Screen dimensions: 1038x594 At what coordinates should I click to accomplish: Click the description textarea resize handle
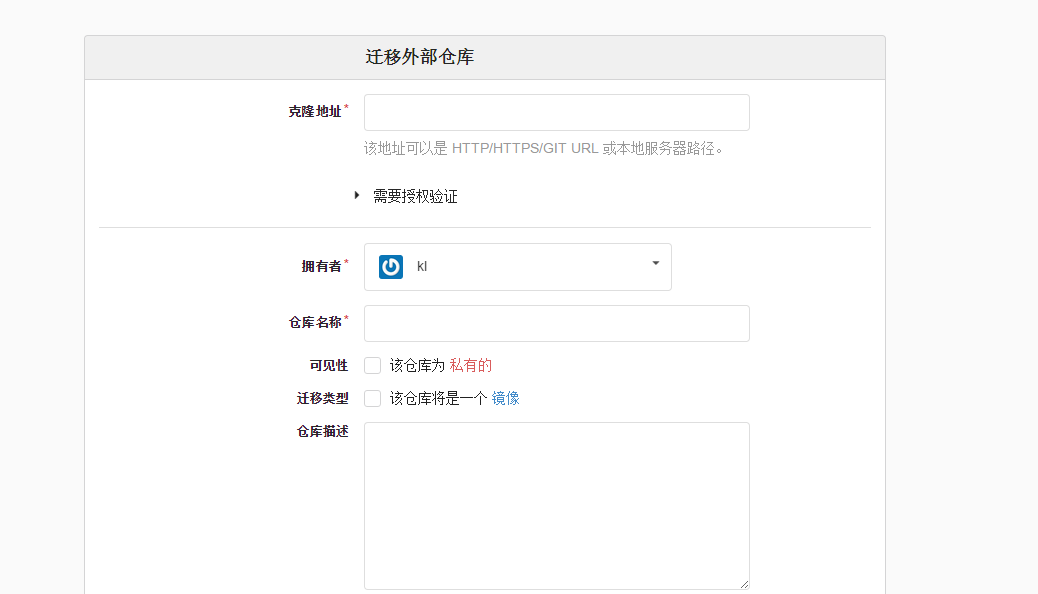(x=743, y=583)
